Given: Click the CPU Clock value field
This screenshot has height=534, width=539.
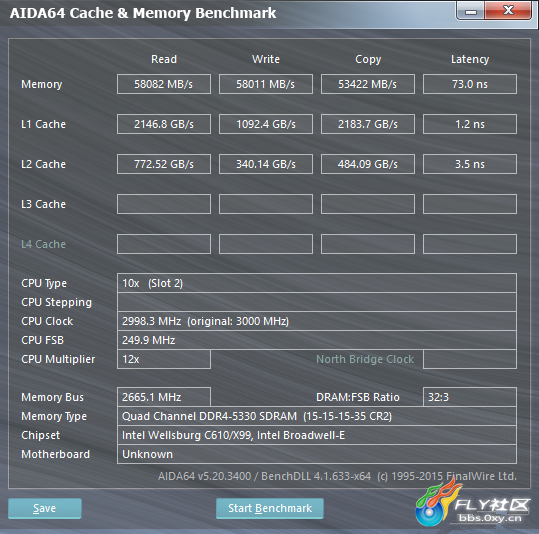Looking at the screenshot, I should coord(317,321).
